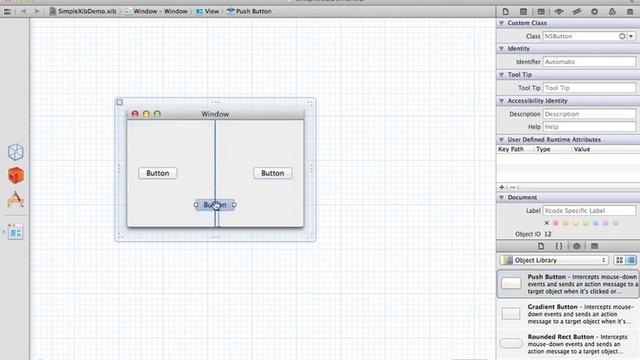Open the Identity inspector tab
Screen dimensions: 640x360
tap(541, 11)
